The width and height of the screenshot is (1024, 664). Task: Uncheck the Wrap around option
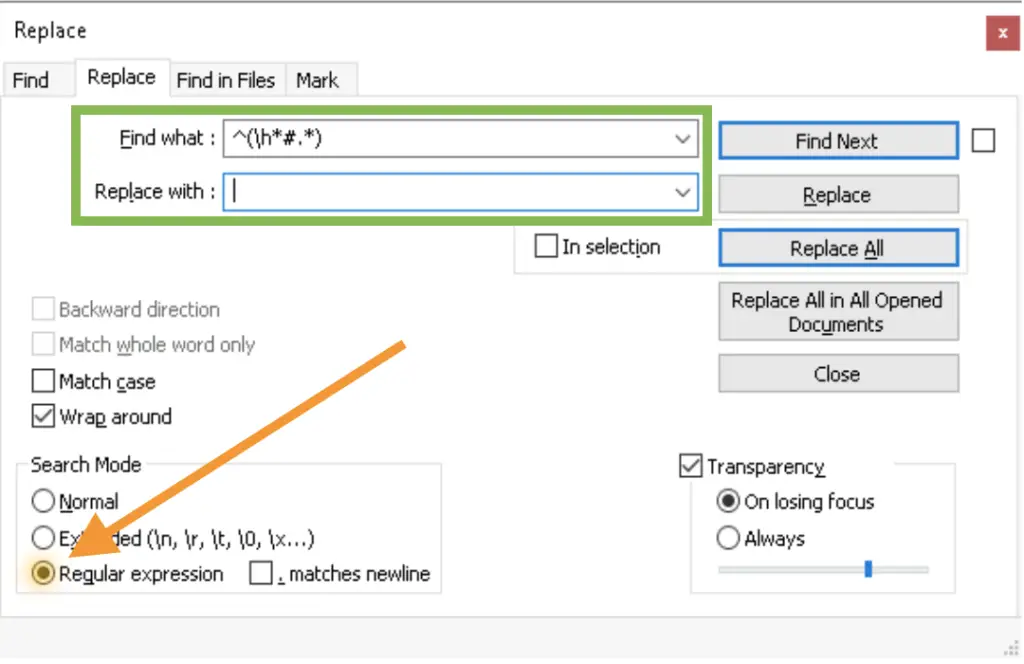[x=43, y=417]
